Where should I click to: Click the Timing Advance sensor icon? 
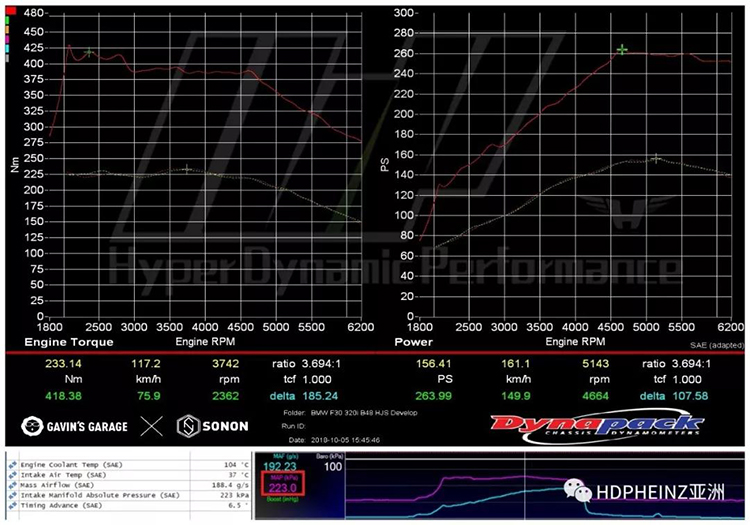12,505
